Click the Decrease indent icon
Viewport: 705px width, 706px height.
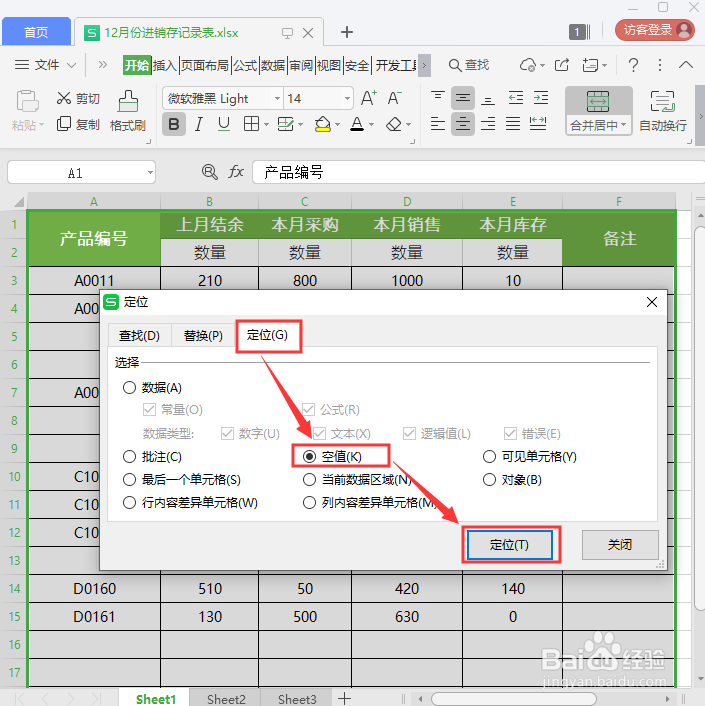tap(516, 98)
